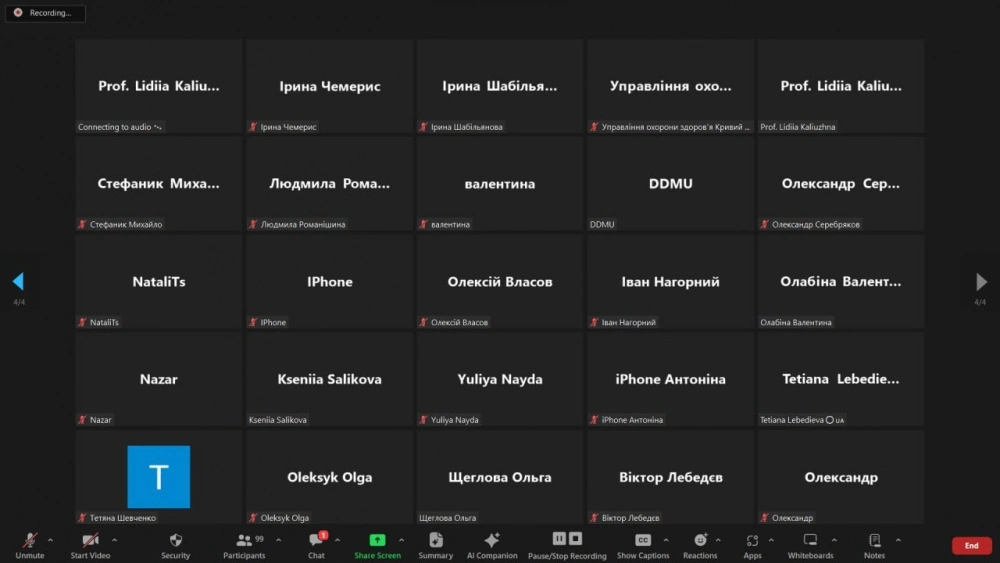The image size is (1000, 563).
Task: Select the Тетяна Шевченко video tile with blue T avatar
Action: click(159, 477)
